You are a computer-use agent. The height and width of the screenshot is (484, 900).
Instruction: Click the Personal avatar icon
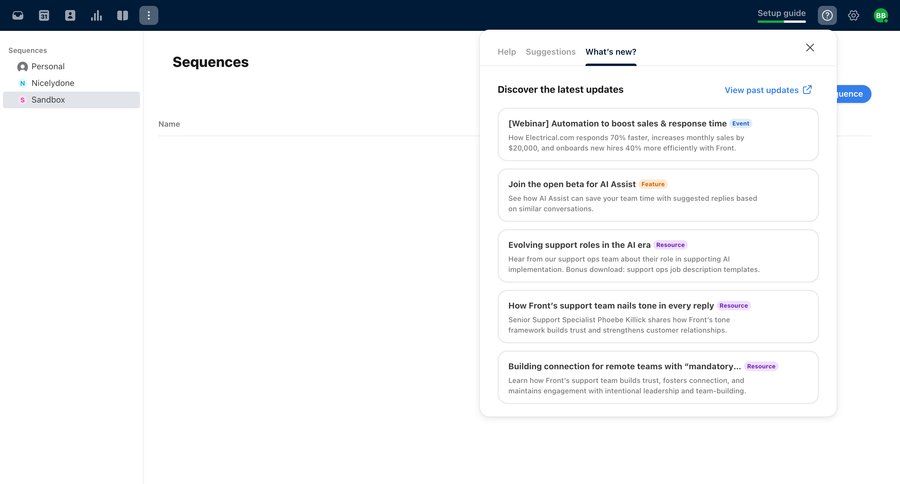(x=22, y=67)
